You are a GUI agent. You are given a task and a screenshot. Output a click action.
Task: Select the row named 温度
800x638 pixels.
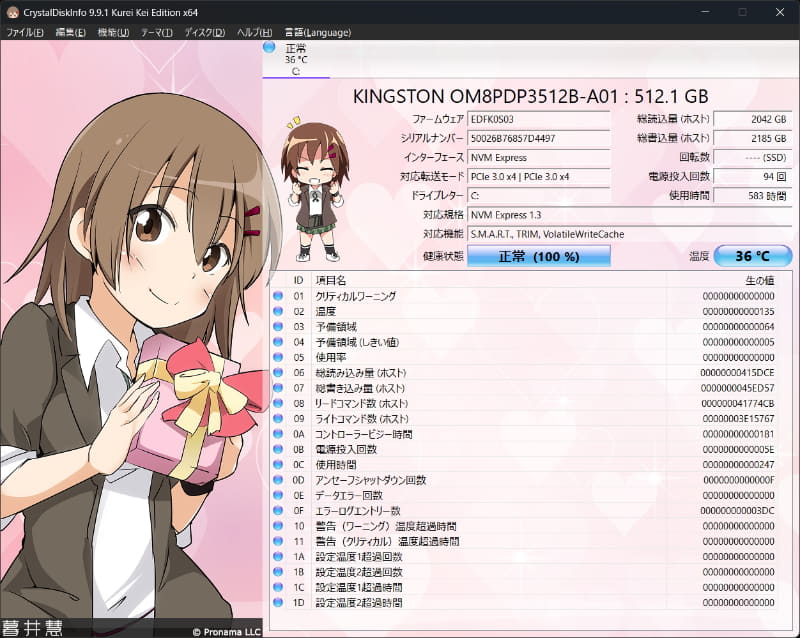tap(524, 311)
